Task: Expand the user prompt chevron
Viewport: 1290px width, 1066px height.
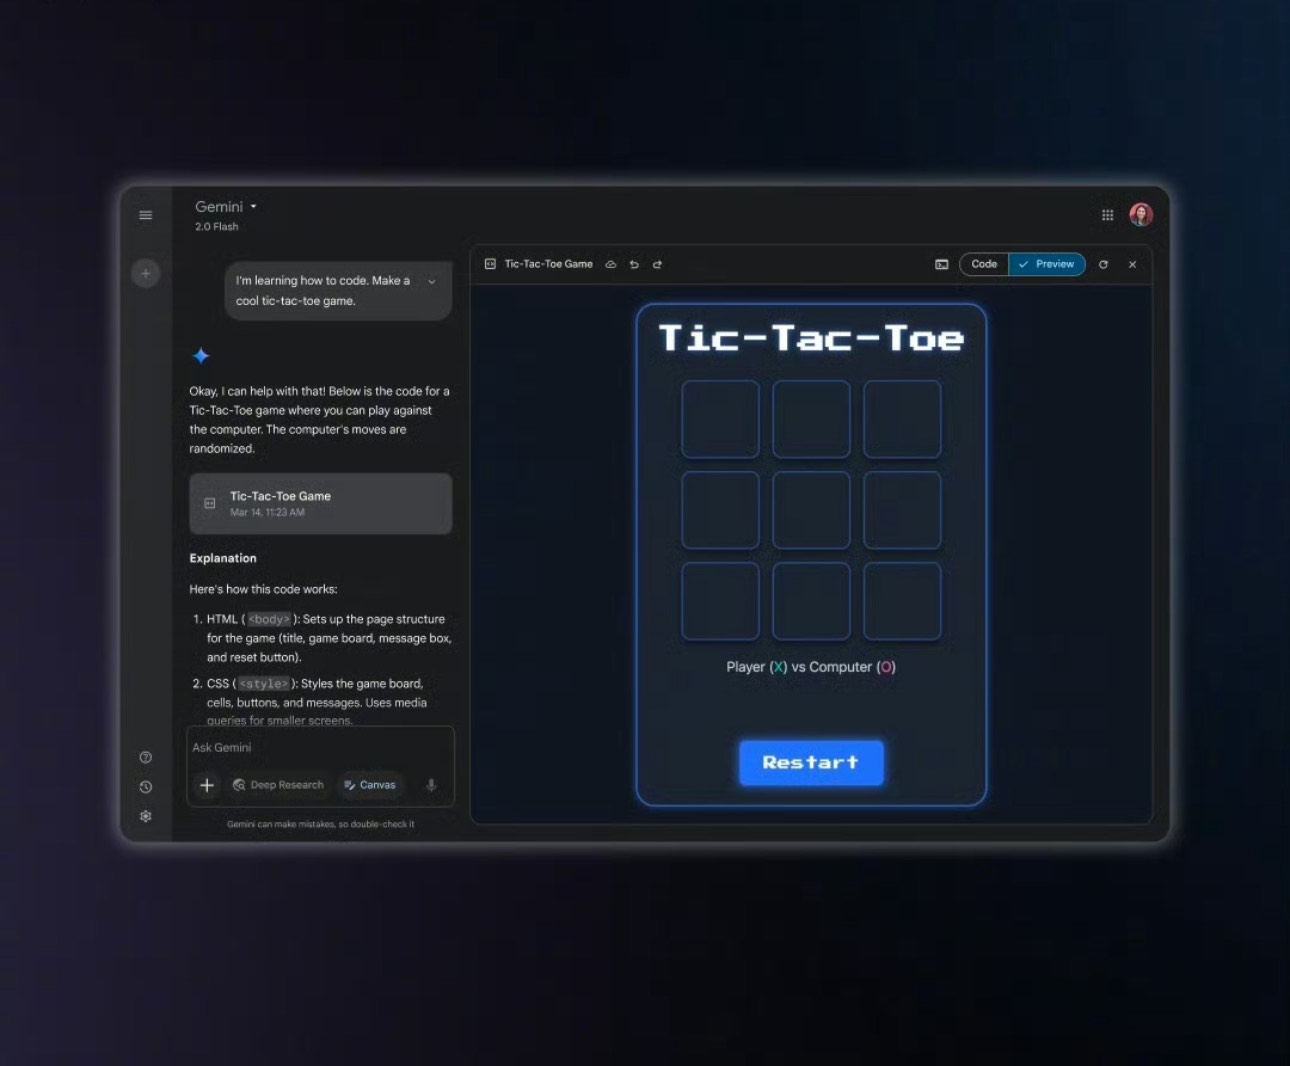Action: click(x=431, y=282)
